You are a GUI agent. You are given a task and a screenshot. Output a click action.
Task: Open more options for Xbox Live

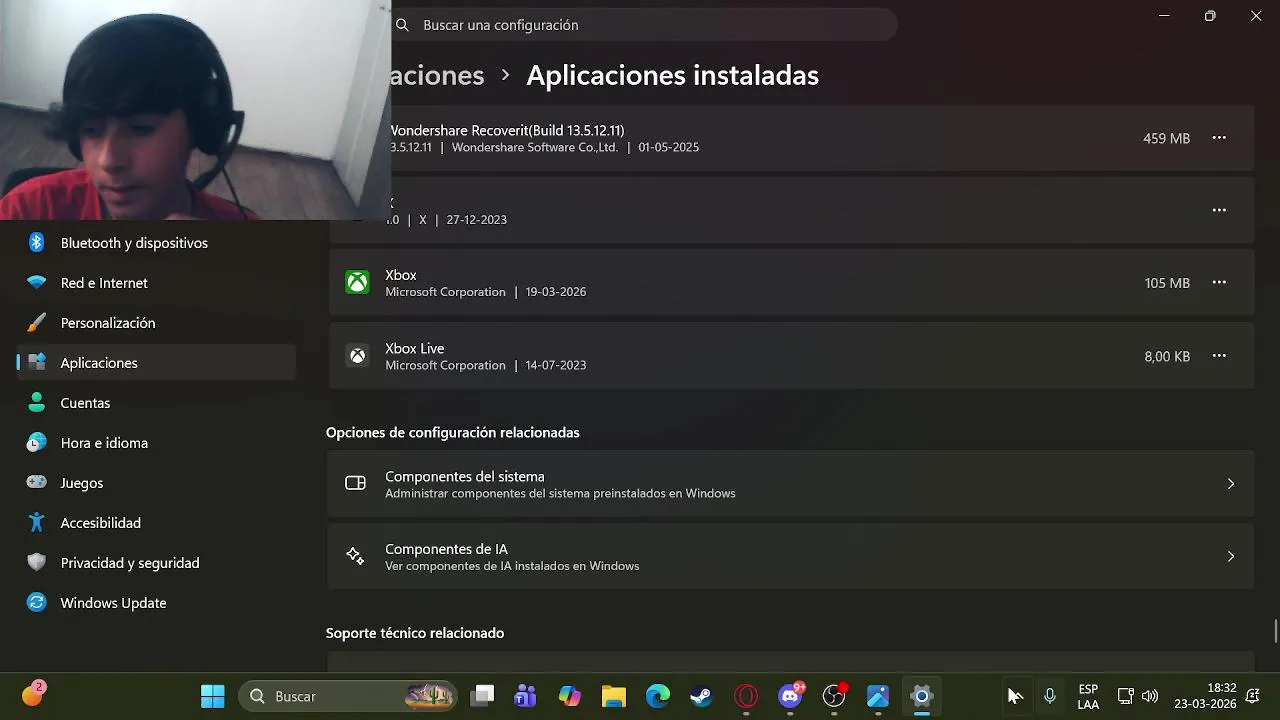[x=1219, y=356]
